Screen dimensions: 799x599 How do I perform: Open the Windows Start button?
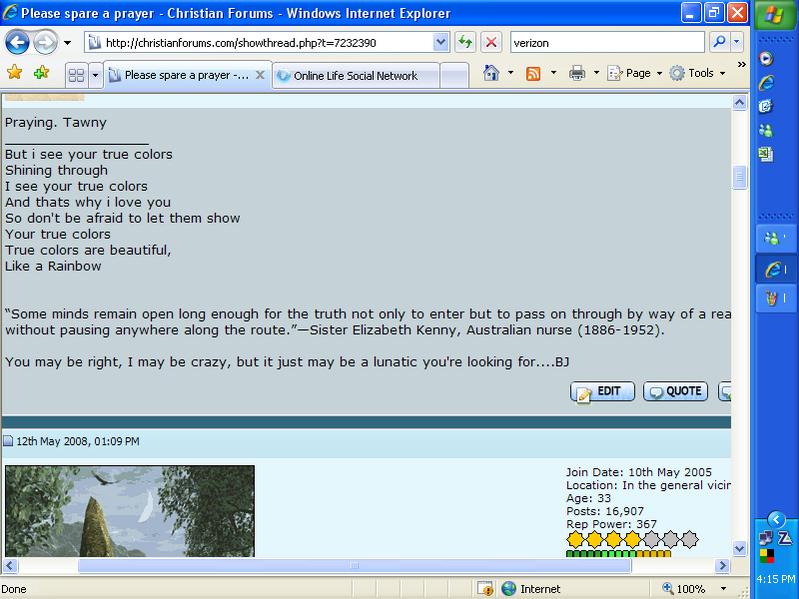tap(775, 14)
